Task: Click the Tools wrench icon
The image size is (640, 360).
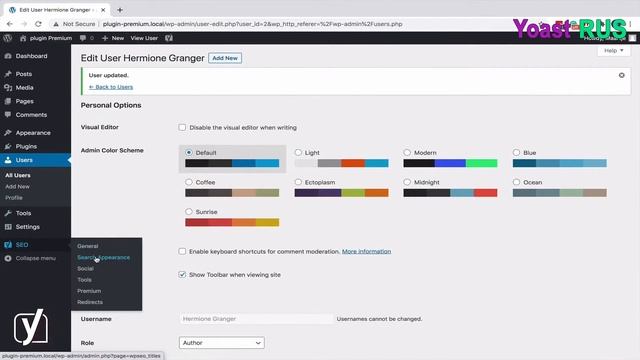Action: (x=8, y=213)
